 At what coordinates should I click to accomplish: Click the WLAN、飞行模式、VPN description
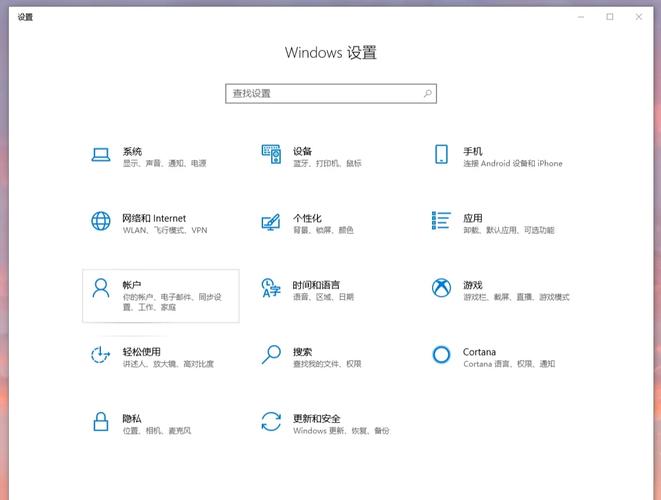click(165, 230)
